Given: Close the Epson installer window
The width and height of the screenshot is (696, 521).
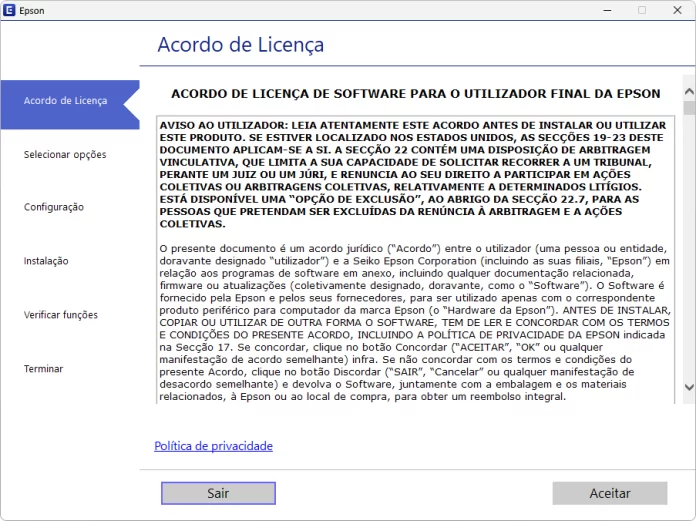Looking at the screenshot, I should (x=677, y=10).
